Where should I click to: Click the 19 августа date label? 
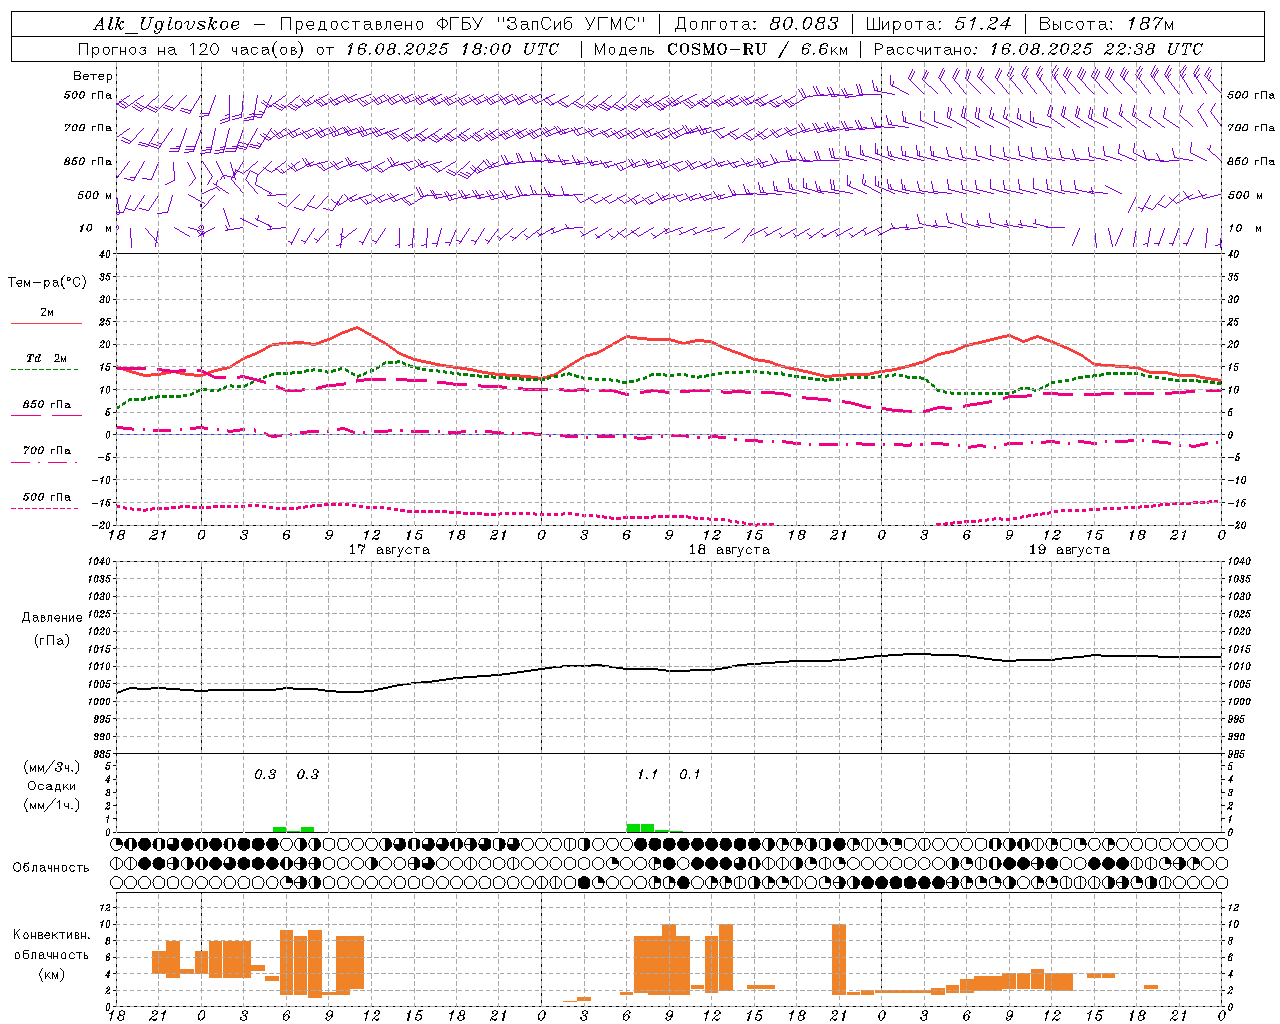[1069, 550]
